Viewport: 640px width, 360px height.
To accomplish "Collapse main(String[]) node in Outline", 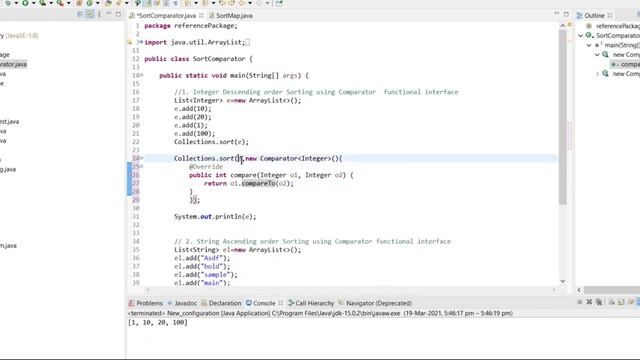I will 589,45.
